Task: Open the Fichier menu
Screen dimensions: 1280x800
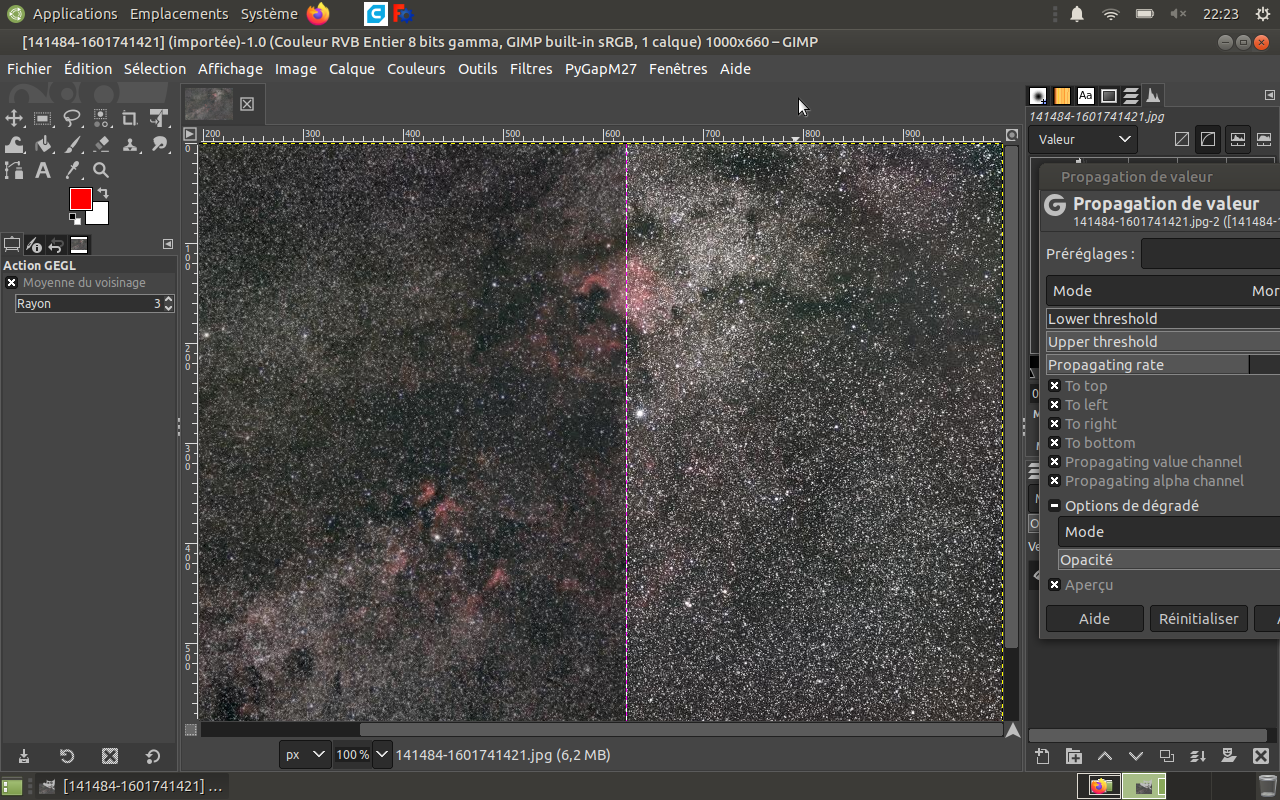Action: (x=29, y=69)
